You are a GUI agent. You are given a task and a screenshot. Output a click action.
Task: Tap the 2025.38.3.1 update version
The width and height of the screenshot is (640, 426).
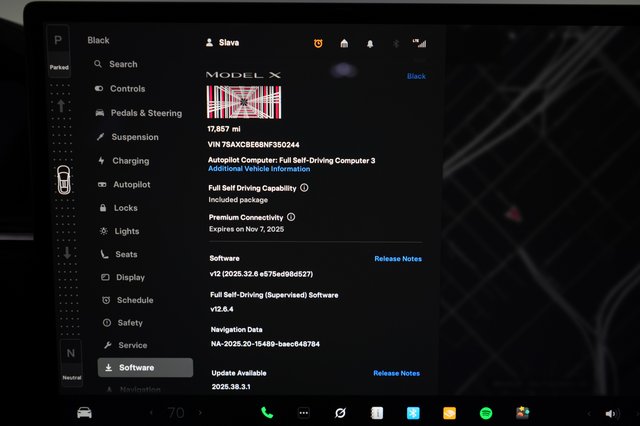231,387
